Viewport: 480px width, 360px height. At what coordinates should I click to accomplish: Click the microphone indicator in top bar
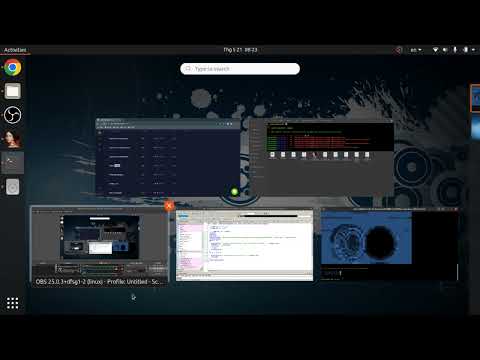coord(455,50)
